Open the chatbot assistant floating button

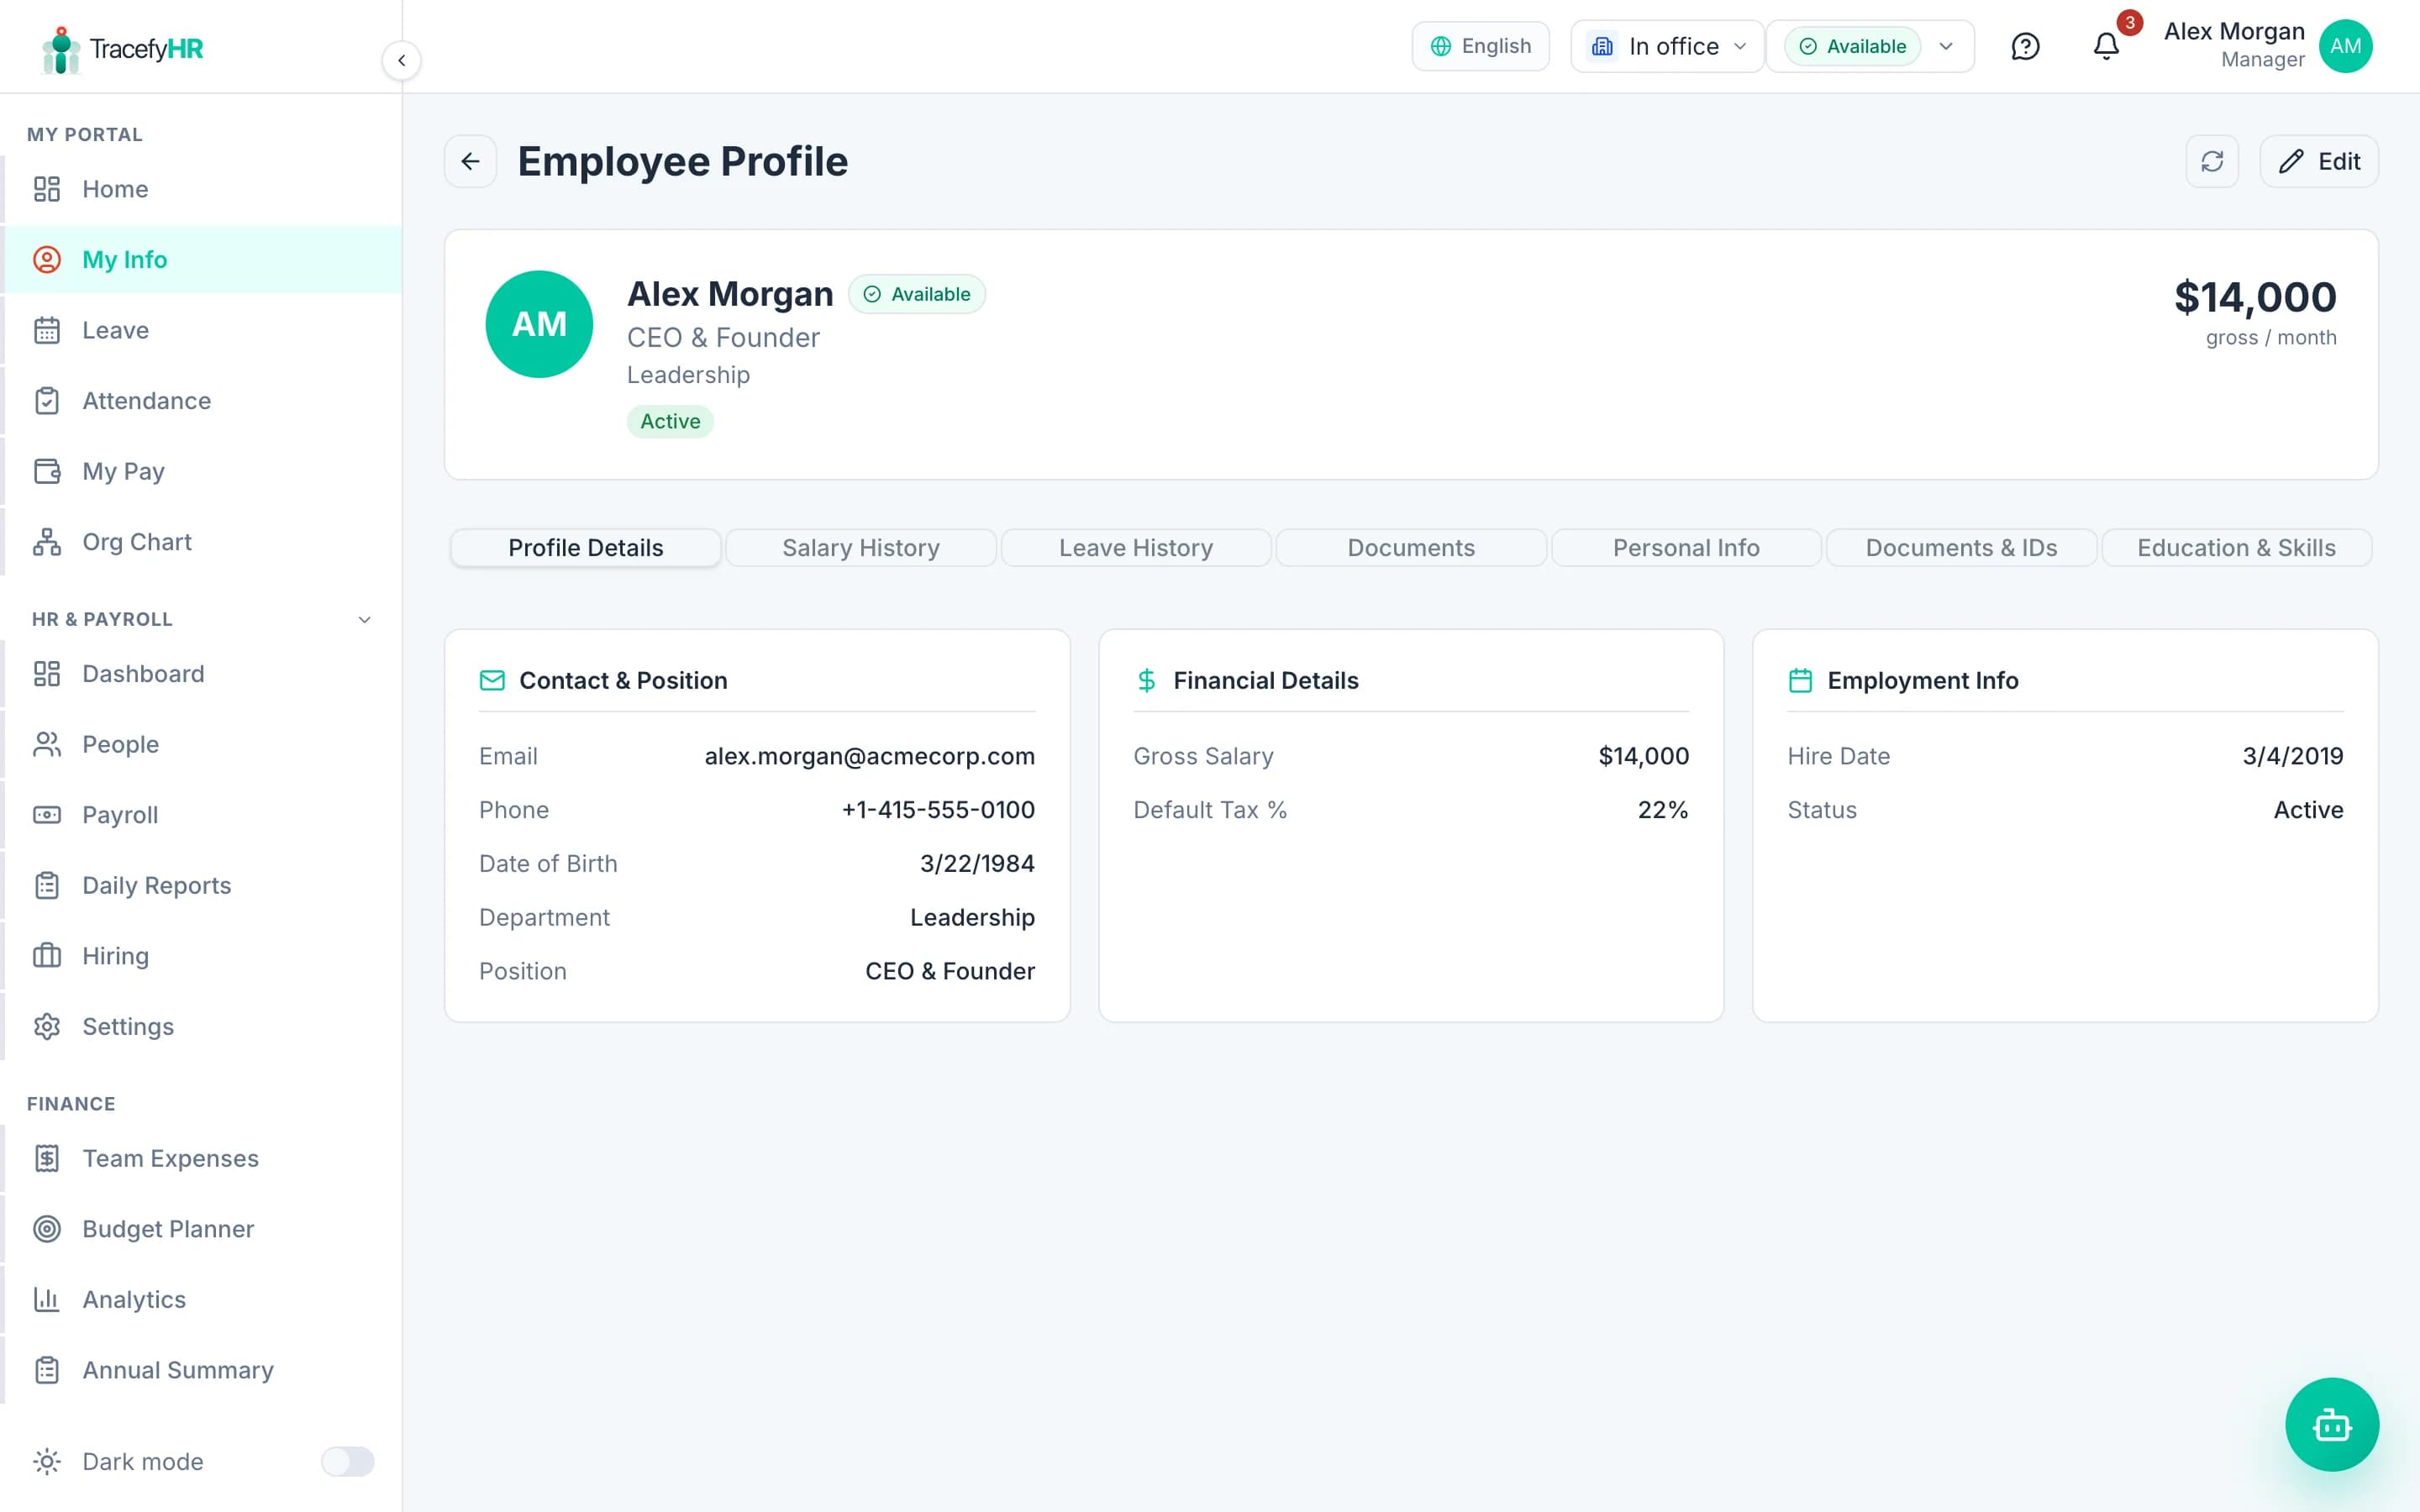(2332, 1424)
